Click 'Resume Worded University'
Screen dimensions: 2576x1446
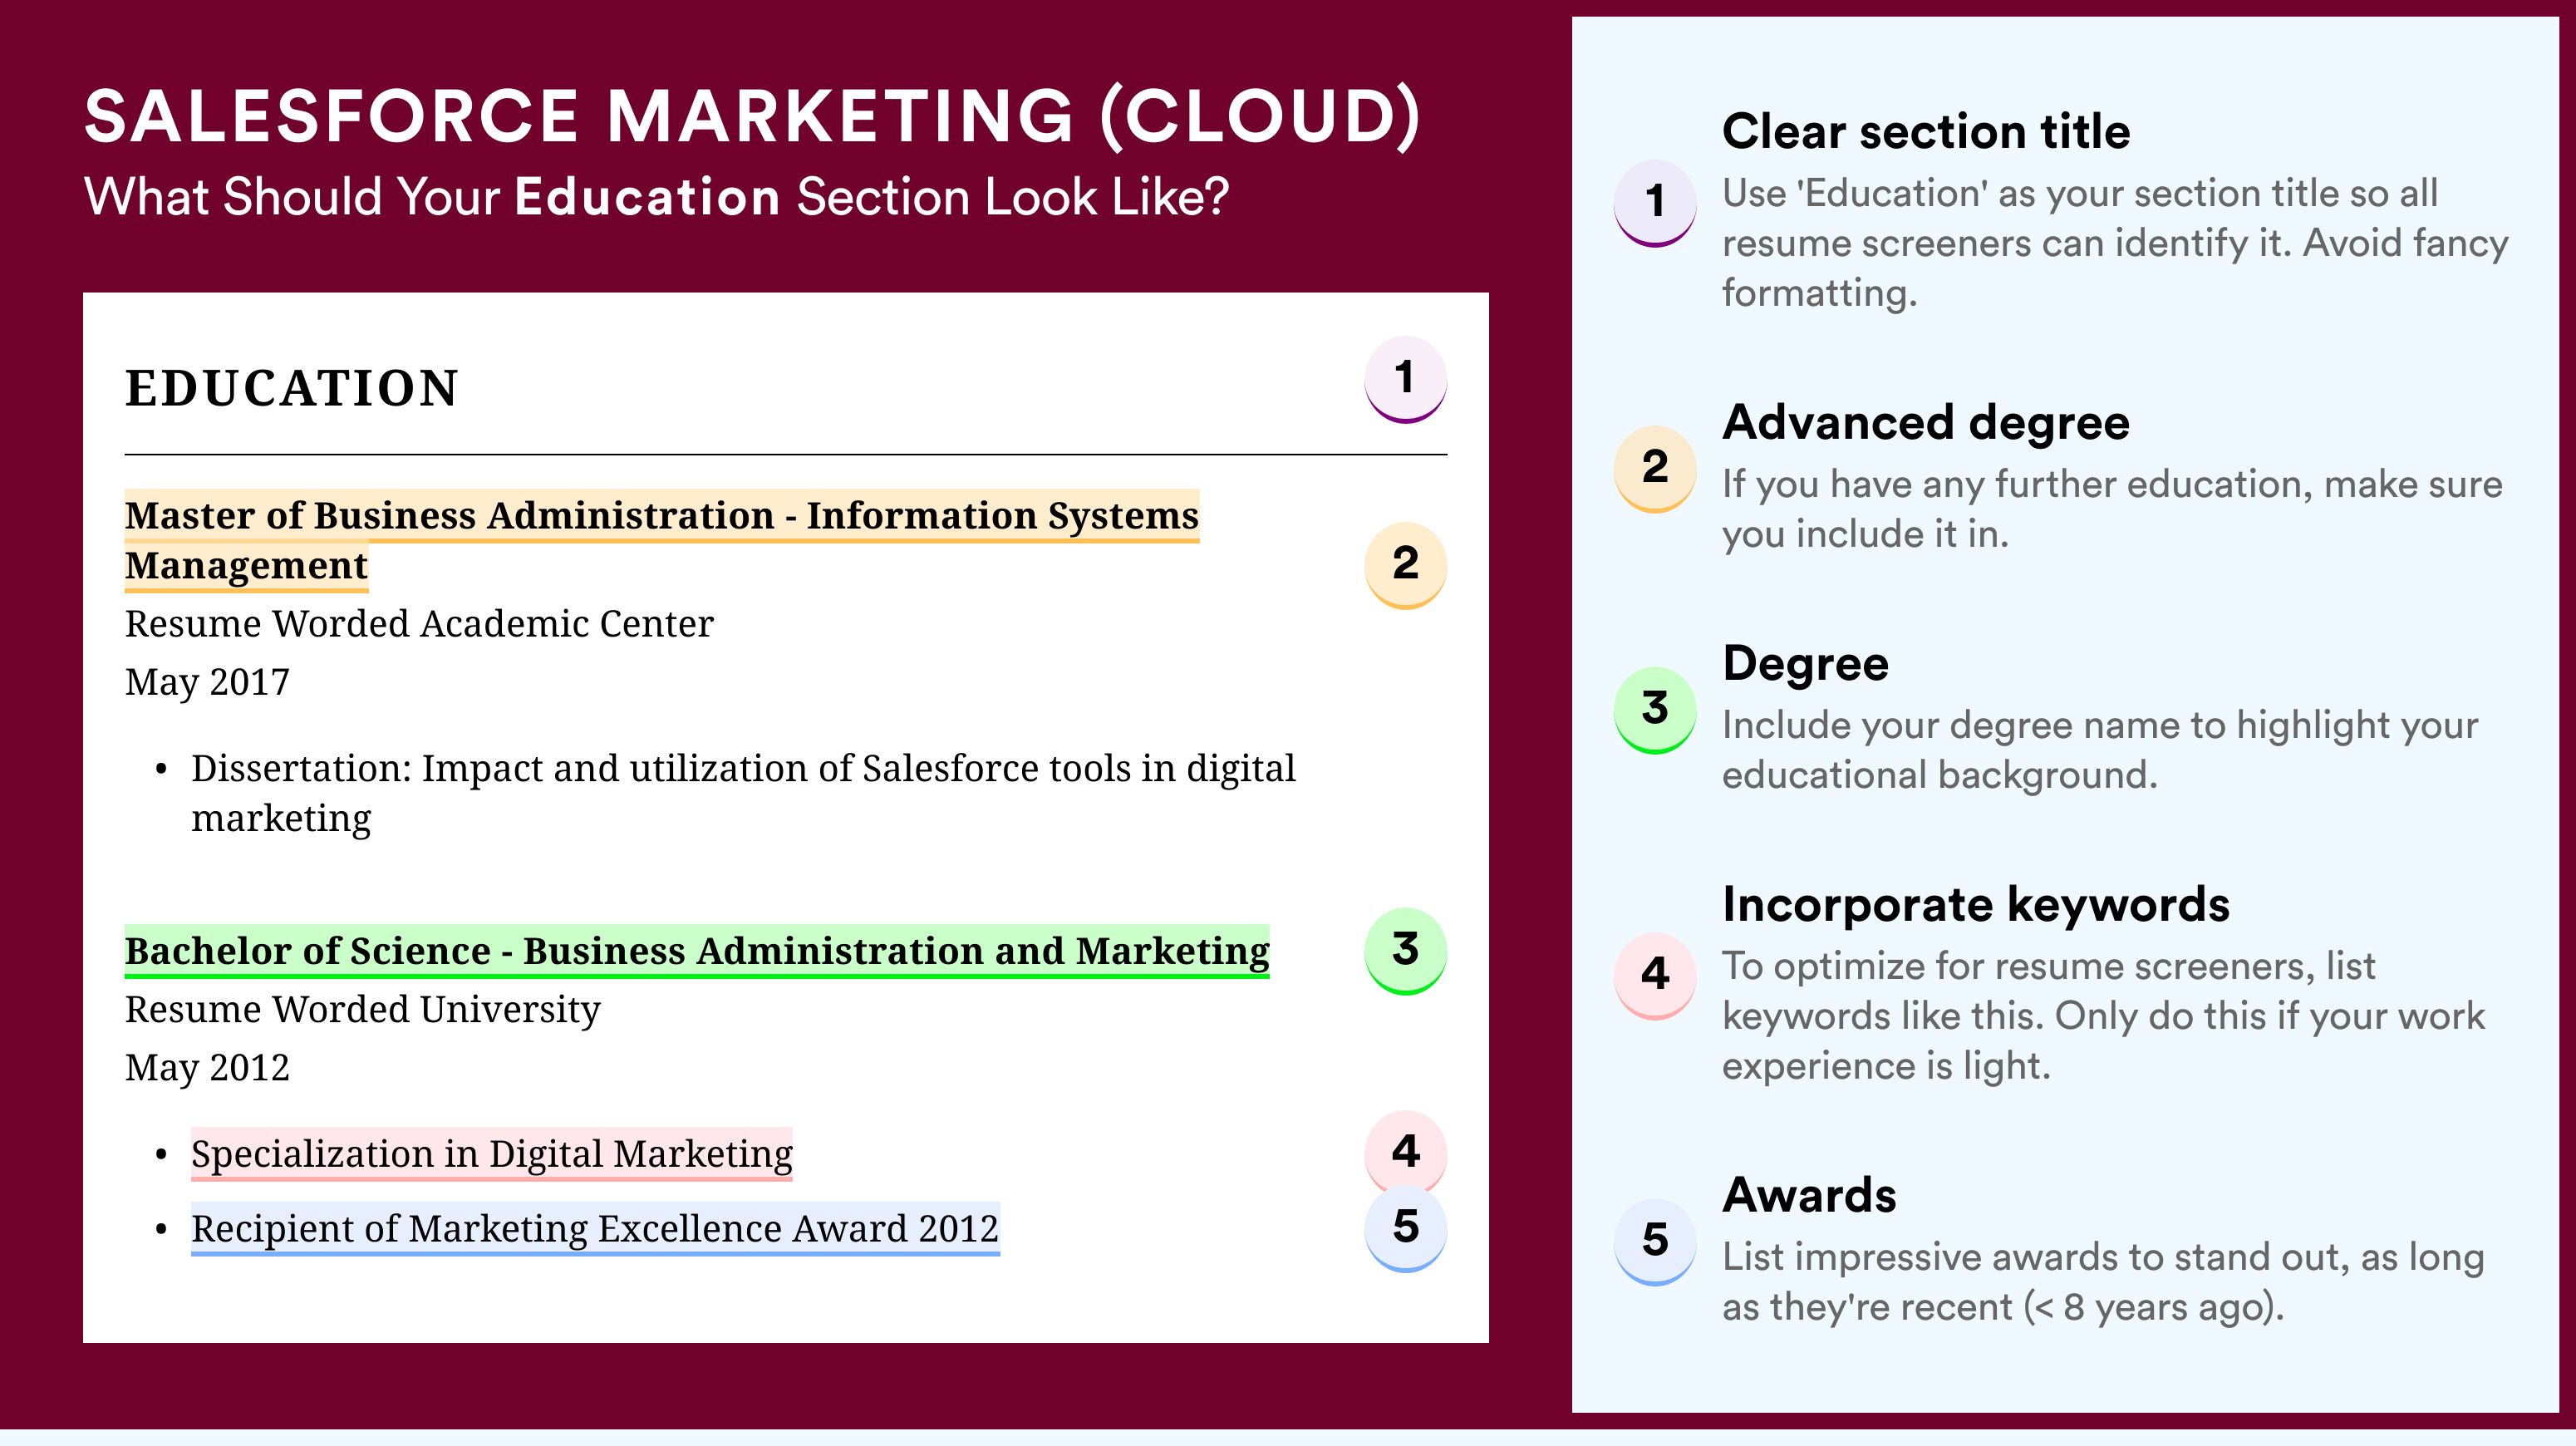(x=363, y=1010)
